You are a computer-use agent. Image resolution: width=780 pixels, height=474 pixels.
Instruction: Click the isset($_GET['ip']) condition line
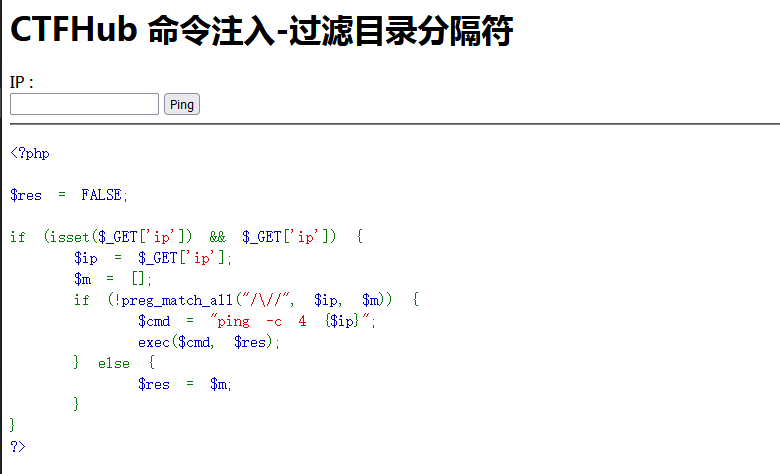coord(187,237)
